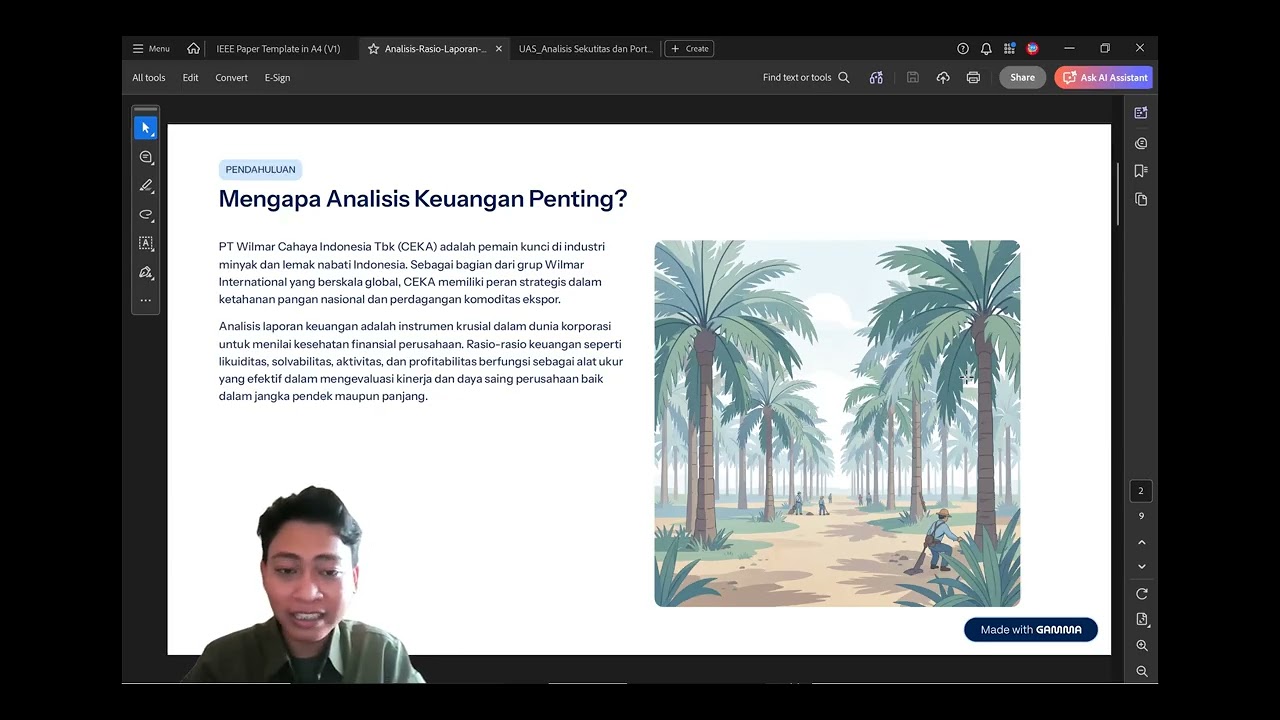Viewport: 1280px width, 720px height.
Task: Click the vertical document scrollbar thumb
Action: click(x=1117, y=192)
